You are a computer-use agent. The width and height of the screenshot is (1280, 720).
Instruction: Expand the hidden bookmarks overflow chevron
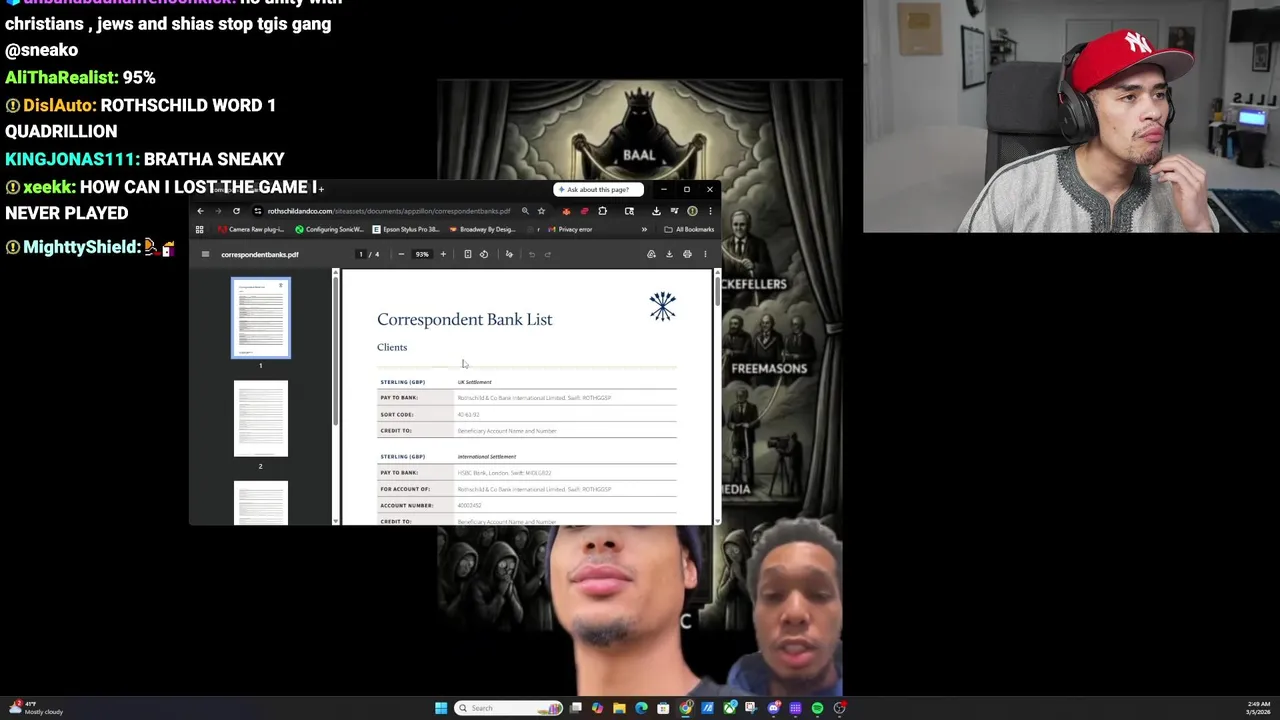644,229
